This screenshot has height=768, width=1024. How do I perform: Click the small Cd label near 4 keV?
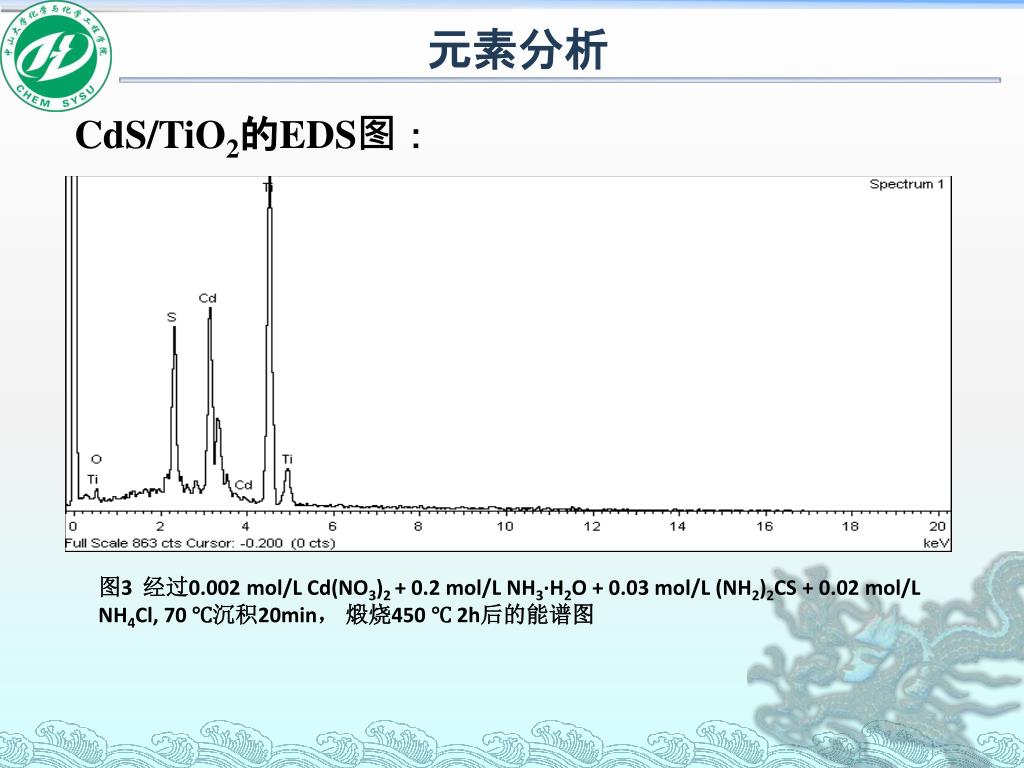point(244,485)
